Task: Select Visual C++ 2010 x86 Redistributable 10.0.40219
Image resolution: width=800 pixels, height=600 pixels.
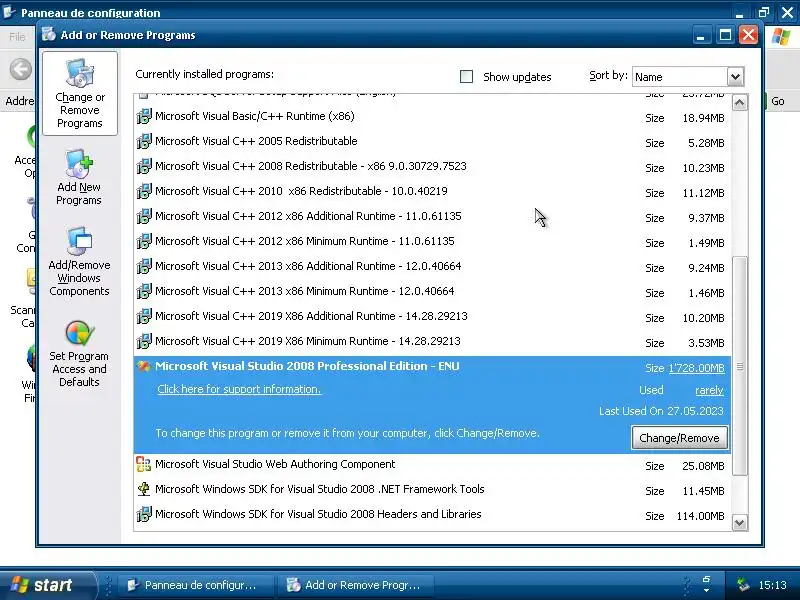Action: click(x=432, y=191)
